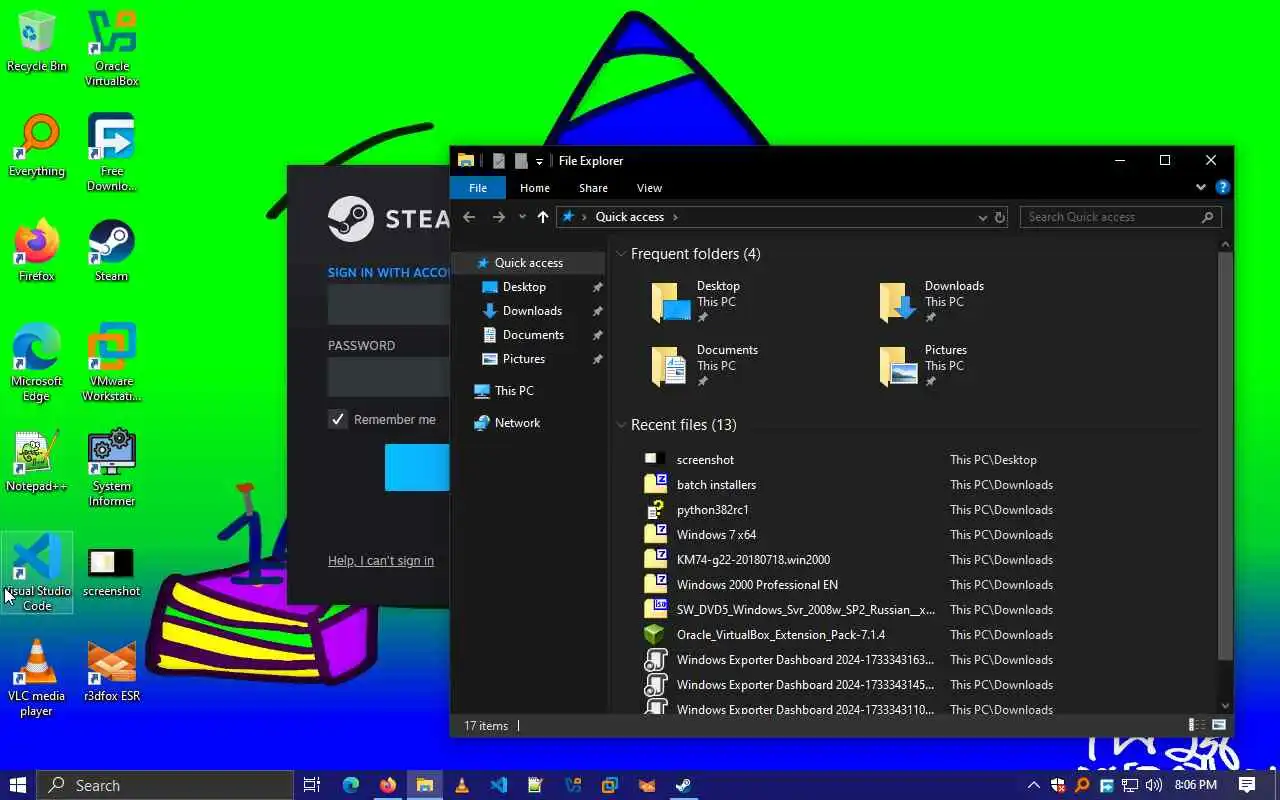The height and width of the screenshot is (800, 1280).
Task: Click the taskbar Search box
Action: pos(166,785)
